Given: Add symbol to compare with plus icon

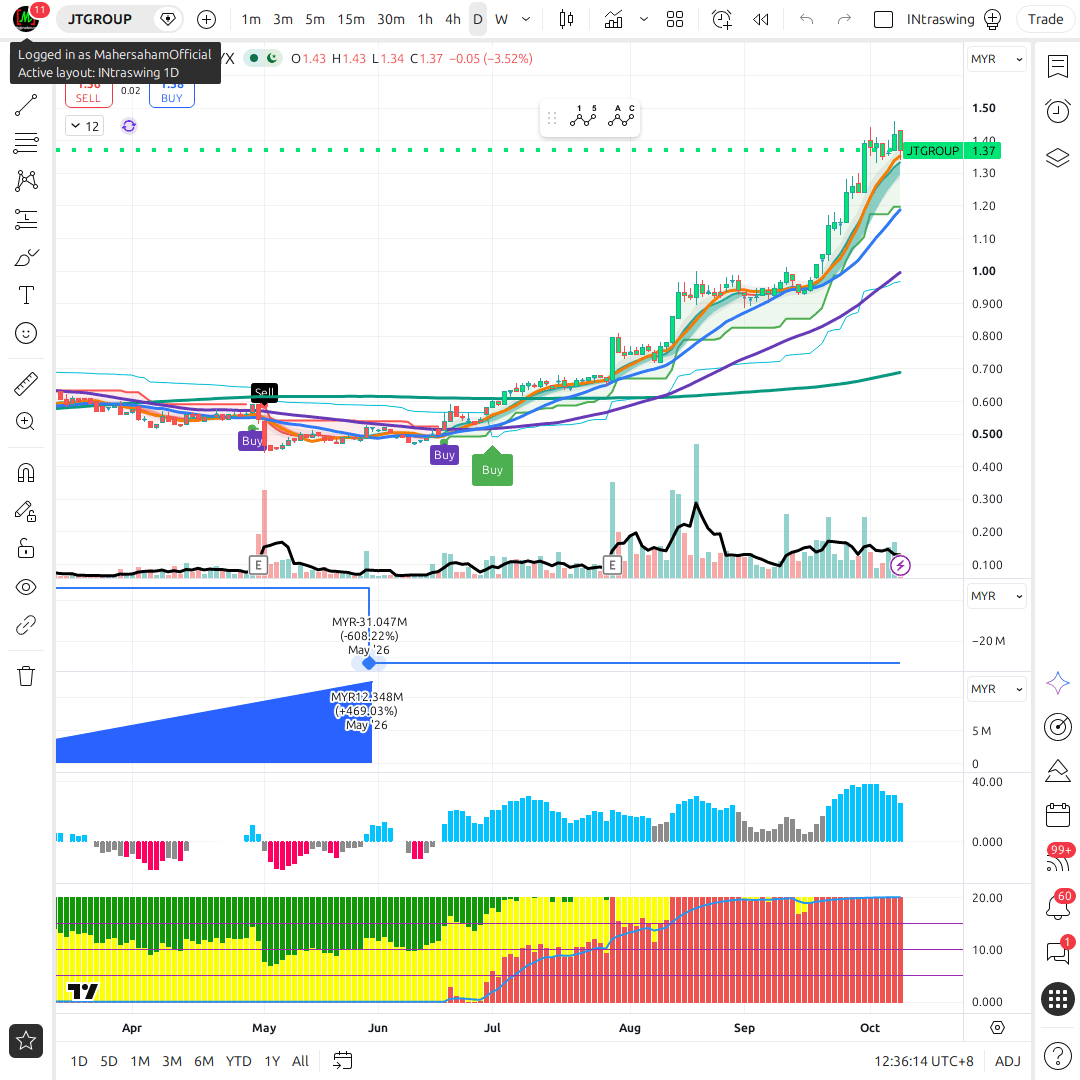Looking at the screenshot, I should 206,19.
